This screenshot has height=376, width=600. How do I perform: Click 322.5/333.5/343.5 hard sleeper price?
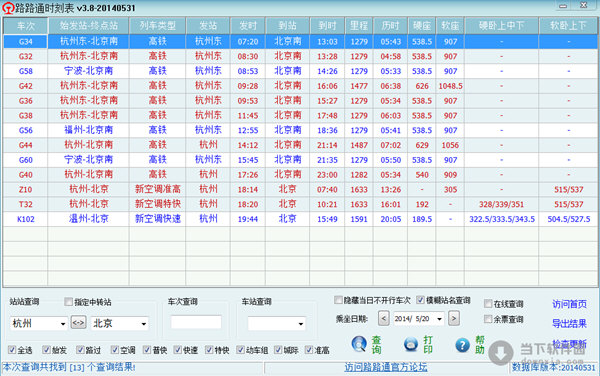[x=502, y=219]
